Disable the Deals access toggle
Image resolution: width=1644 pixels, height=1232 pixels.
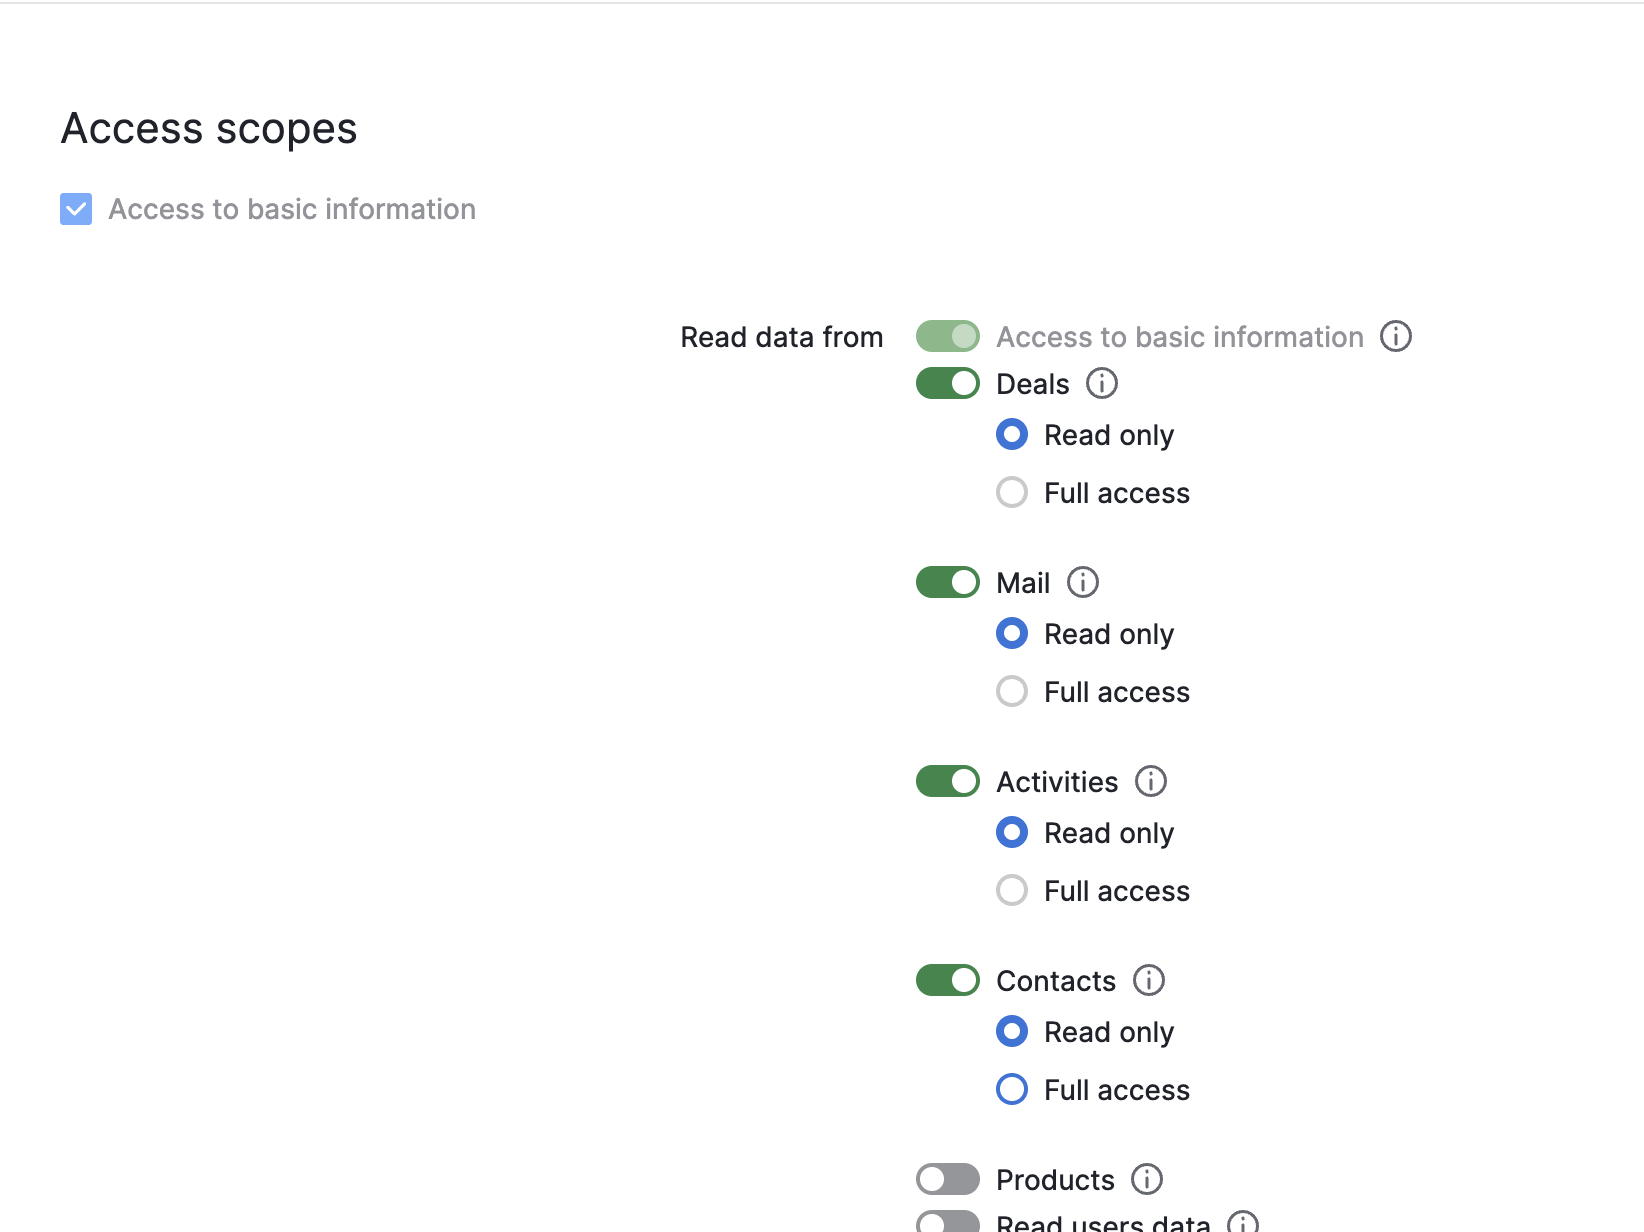click(947, 383)
